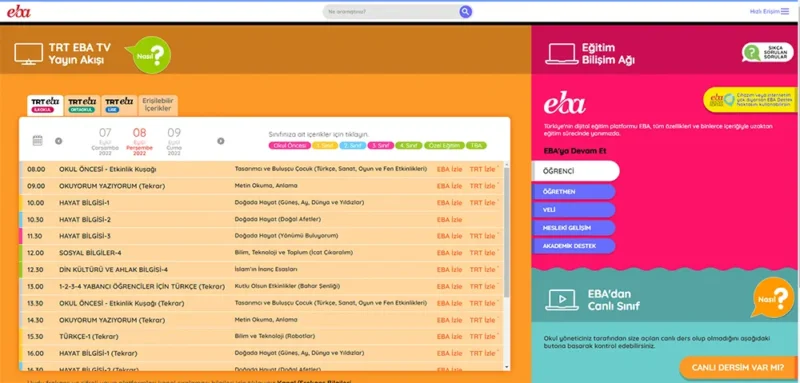Click EBA İzle for 10.30 Hayat Bilgisi-2
Screen dimensions: 800x383
449,220
